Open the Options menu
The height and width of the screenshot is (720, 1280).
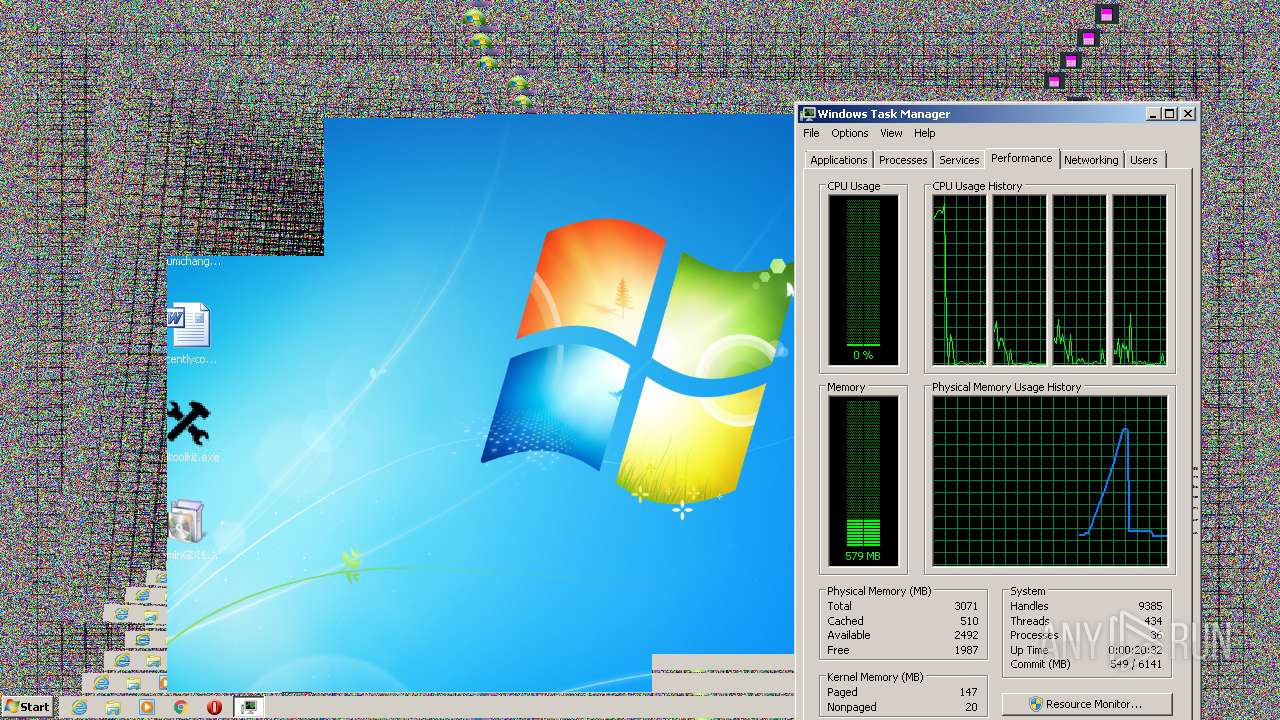click(x=849, y=133)
